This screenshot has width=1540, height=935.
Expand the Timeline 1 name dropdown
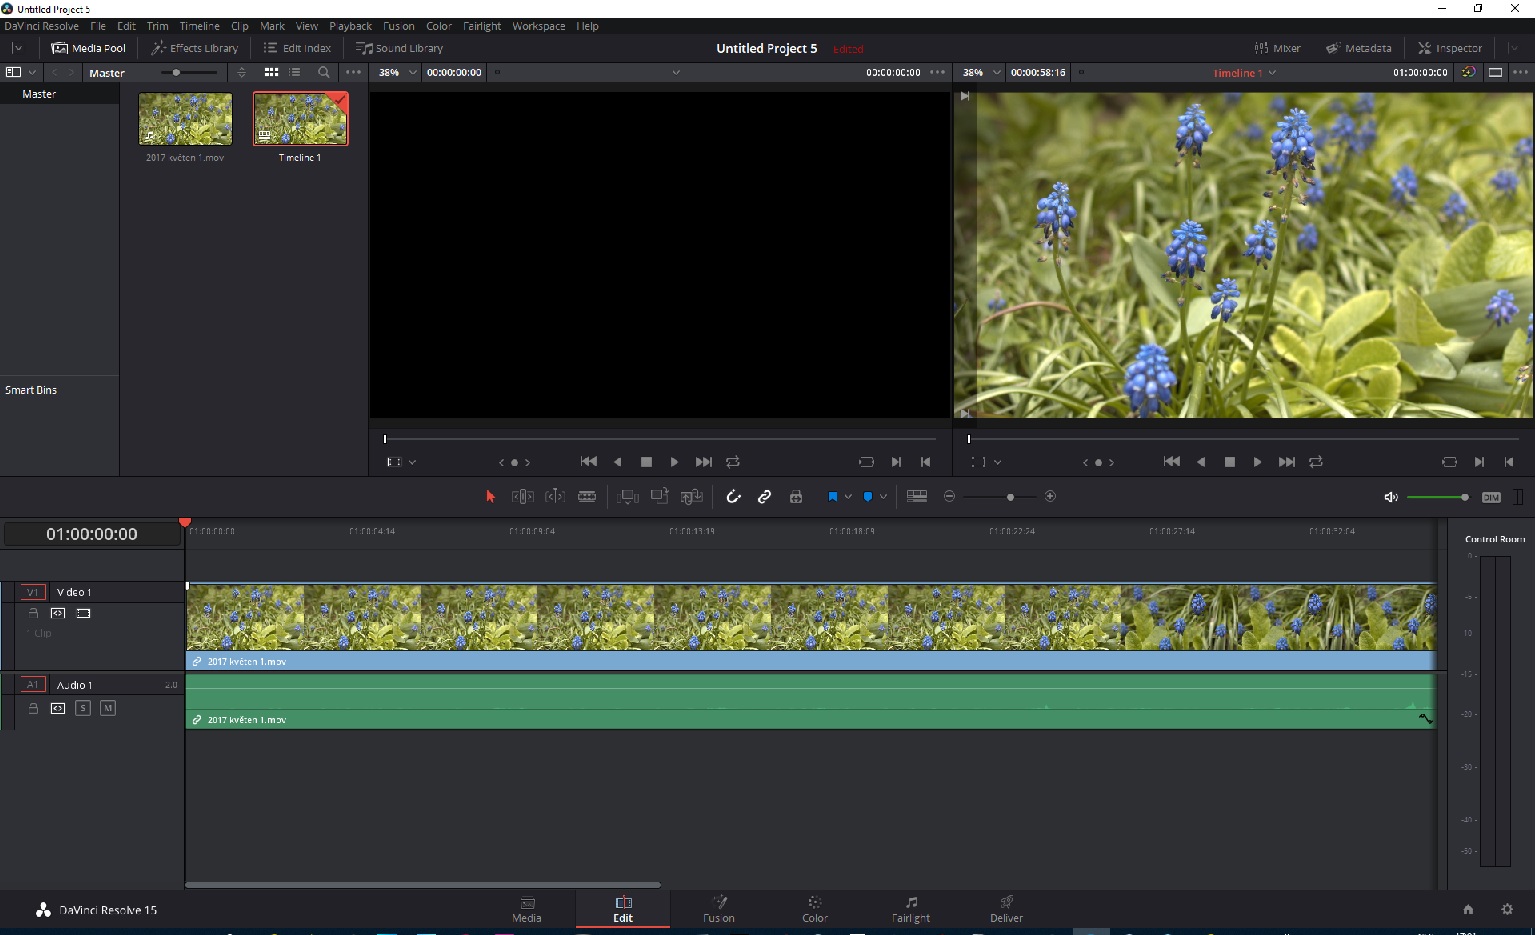(x=1272, y=73)
